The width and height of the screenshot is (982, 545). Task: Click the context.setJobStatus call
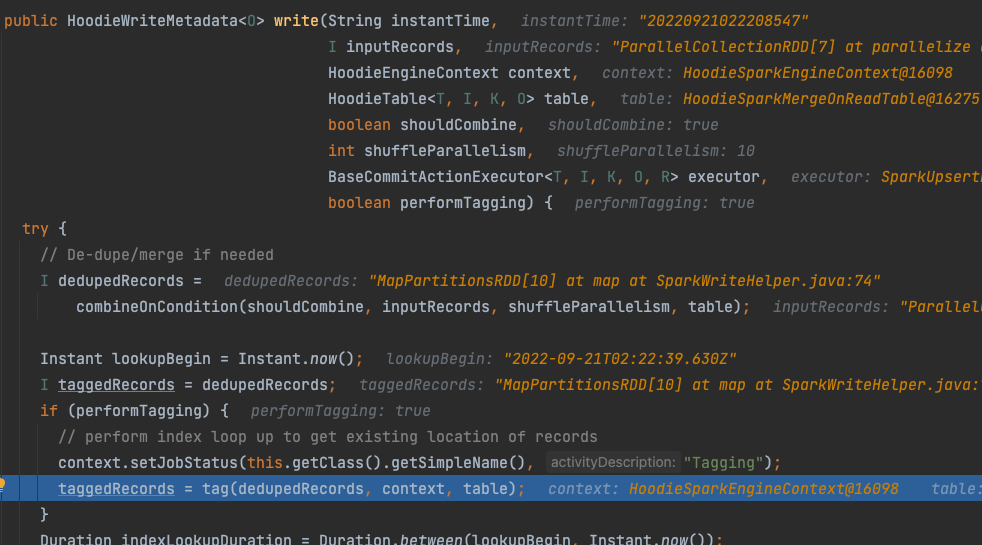coord(148,463)
